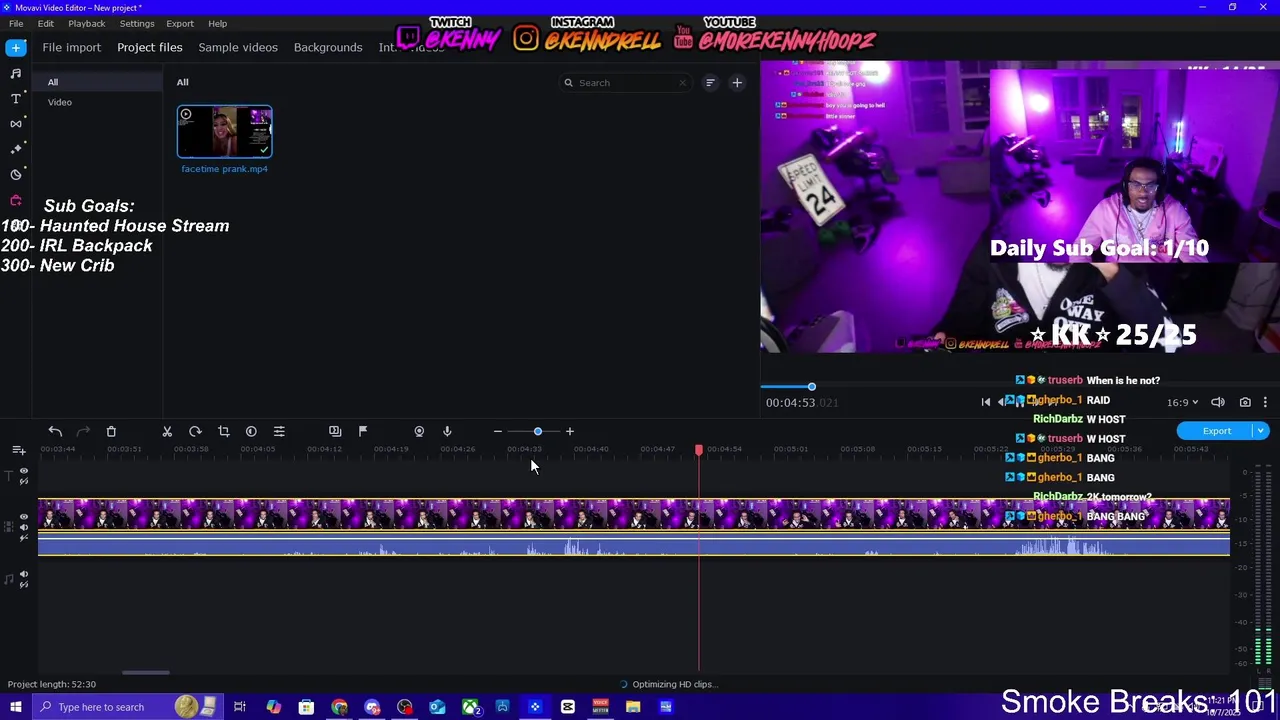Screen dimensions: 1280x720
Task: Switch to the Sample videos tab
Action: [x=238, y=47]
